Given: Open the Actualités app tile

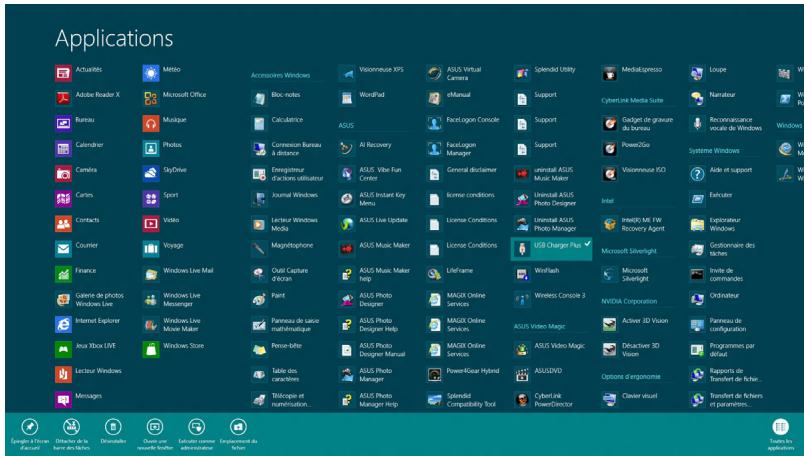Looking at the screenshot, I should tap(79, 73).
